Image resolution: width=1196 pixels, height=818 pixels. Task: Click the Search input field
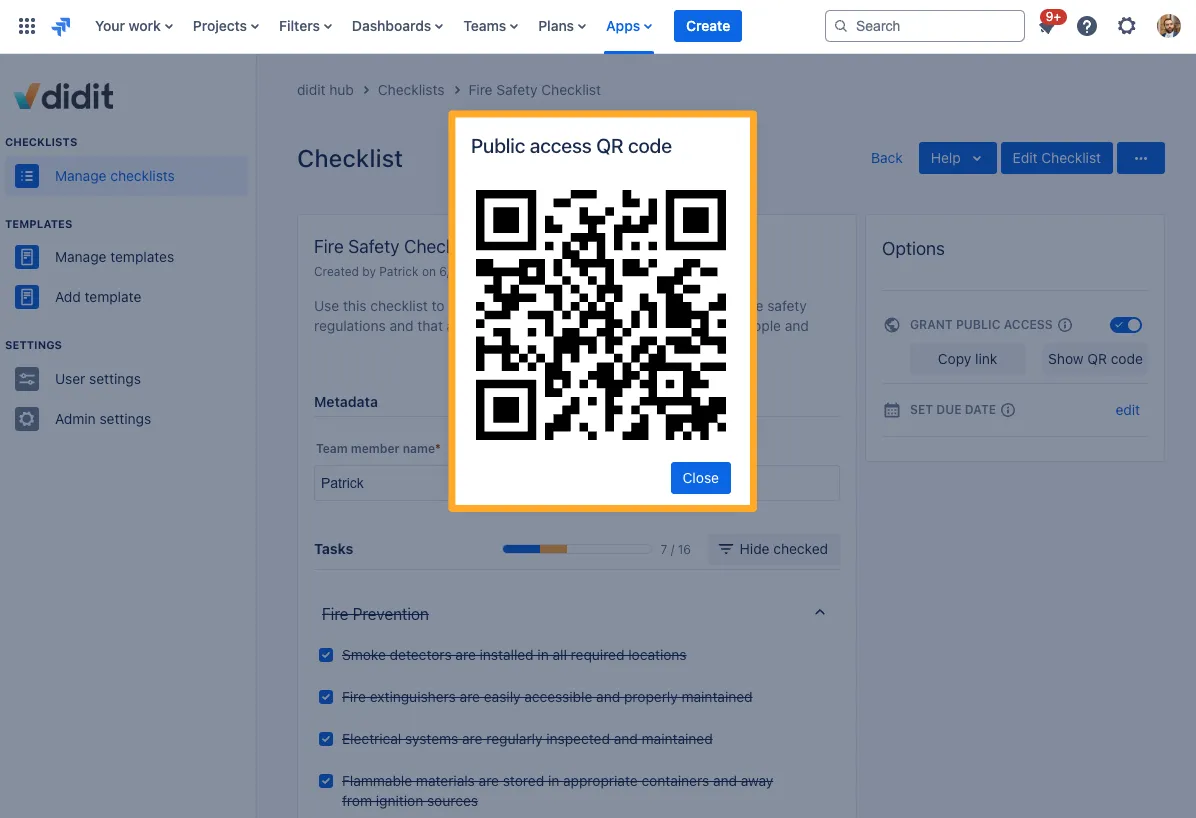click(924, 26)
